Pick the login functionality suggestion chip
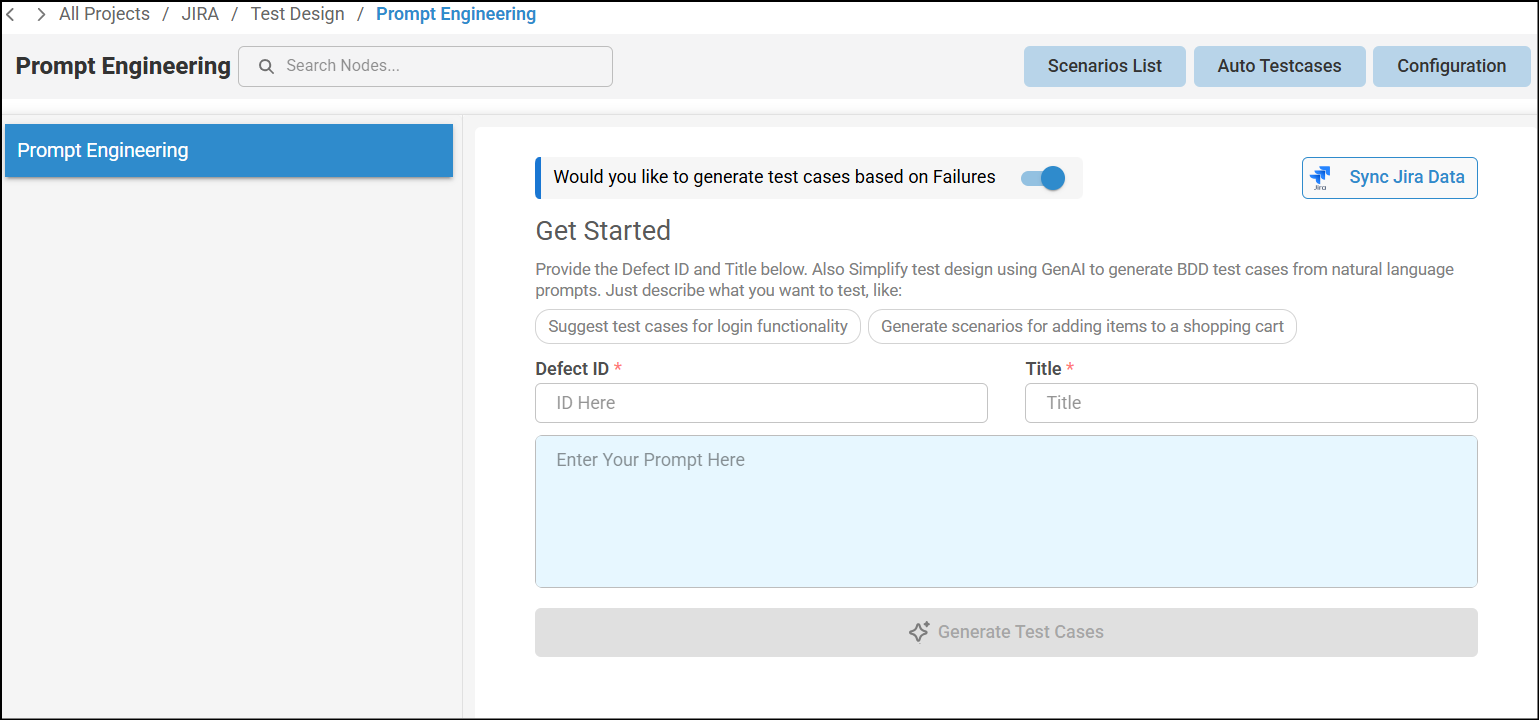 (x=698, y=327)
